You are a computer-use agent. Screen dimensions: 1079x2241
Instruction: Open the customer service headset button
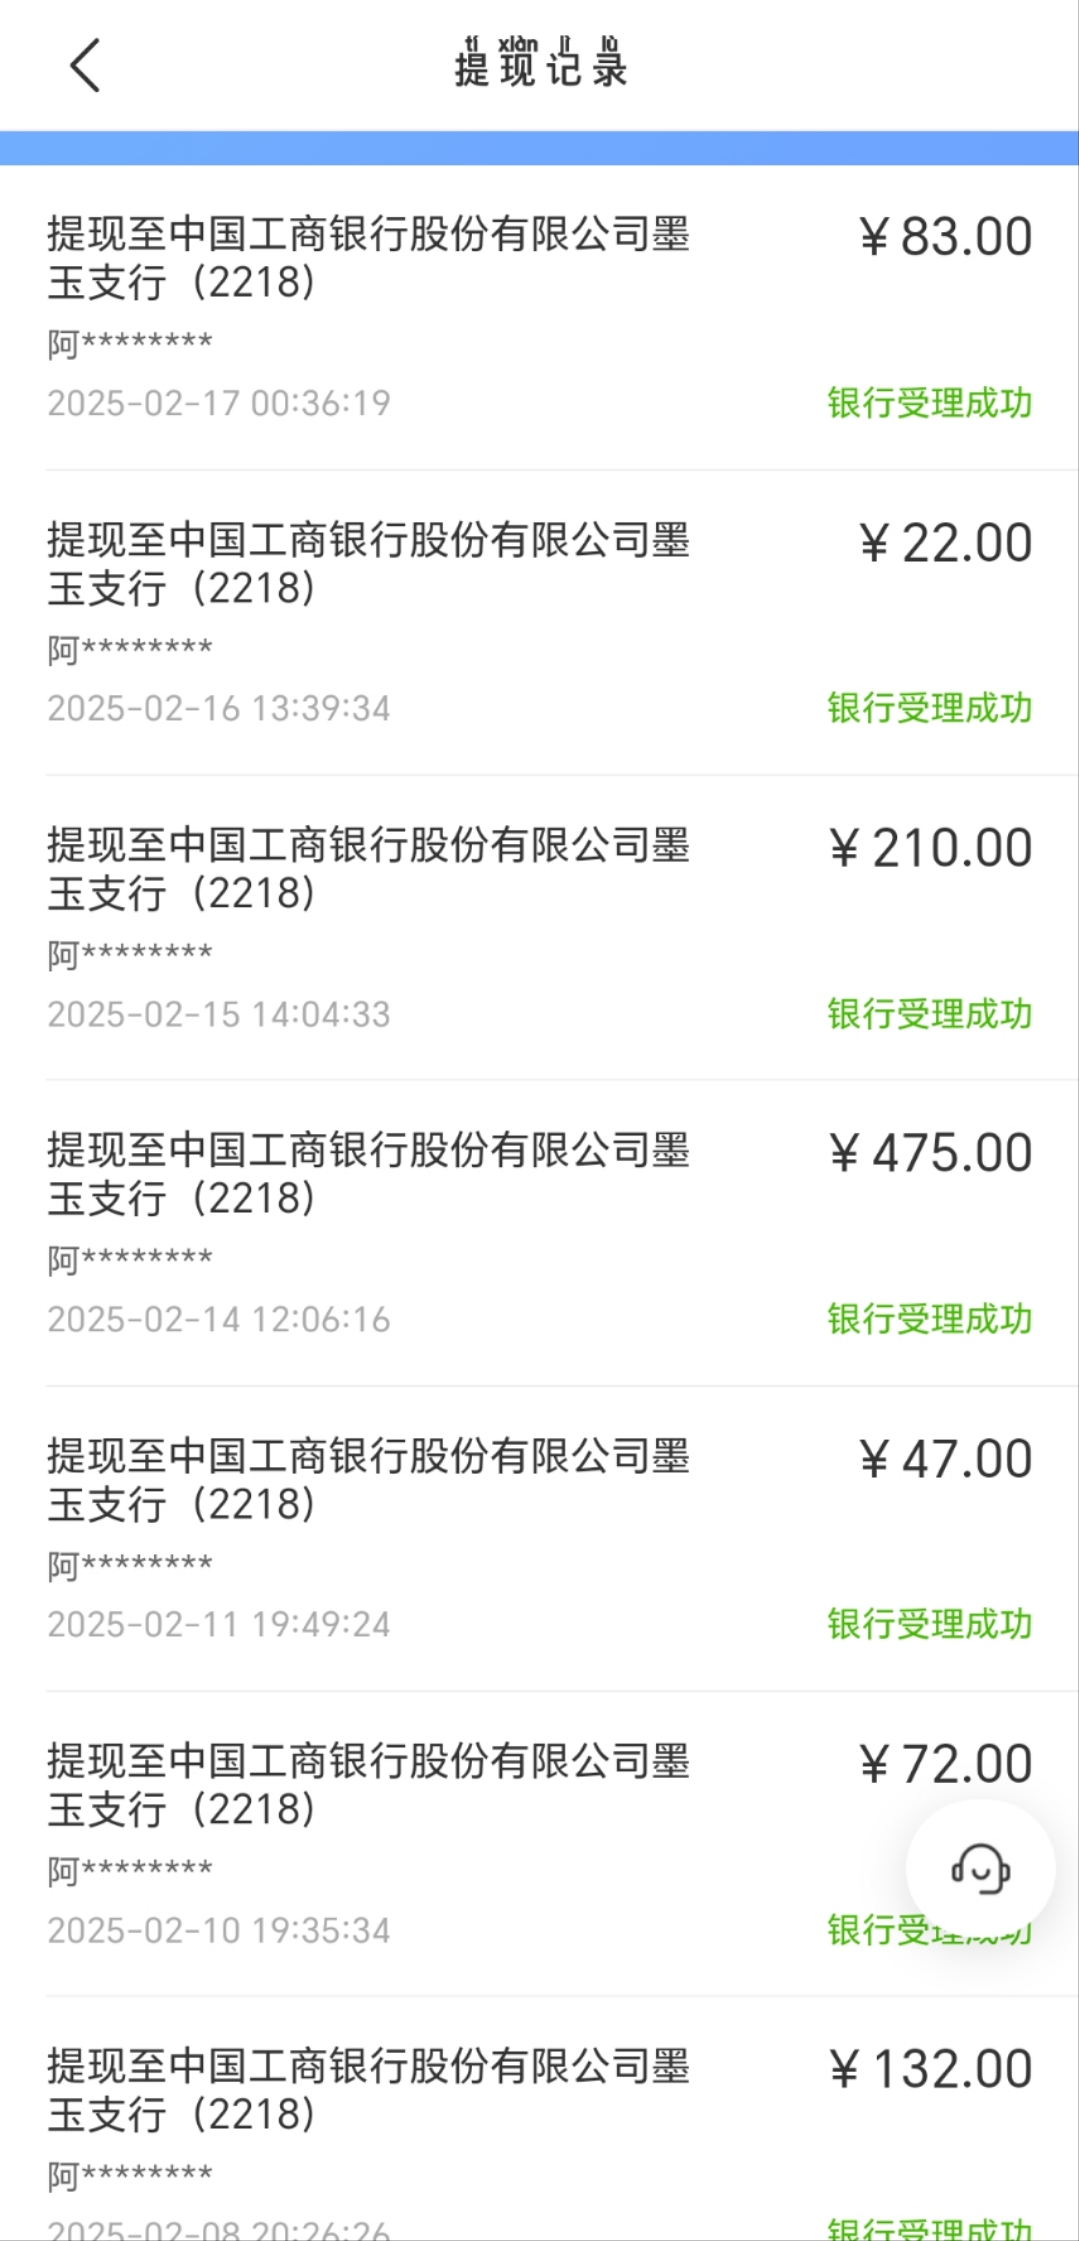980,1869
